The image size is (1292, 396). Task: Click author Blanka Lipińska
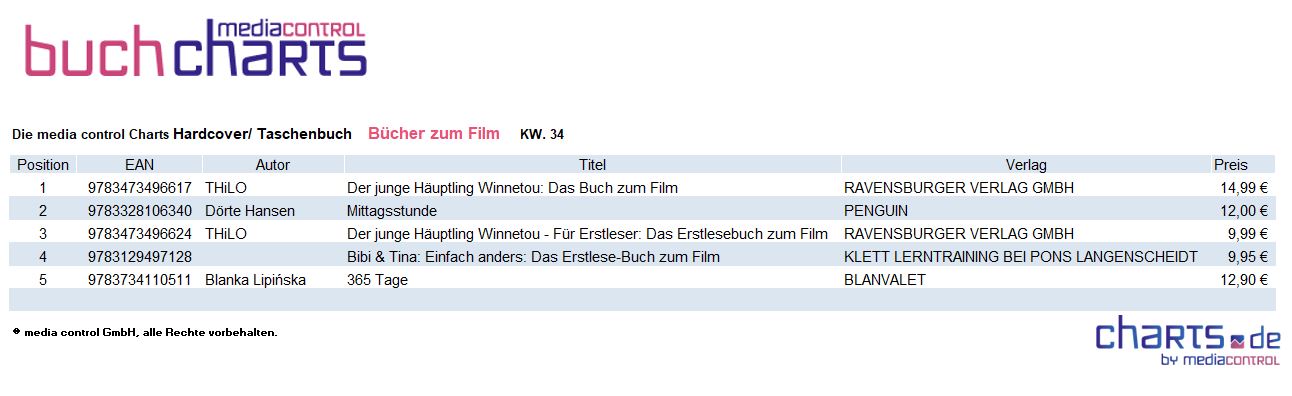(255, 280)
